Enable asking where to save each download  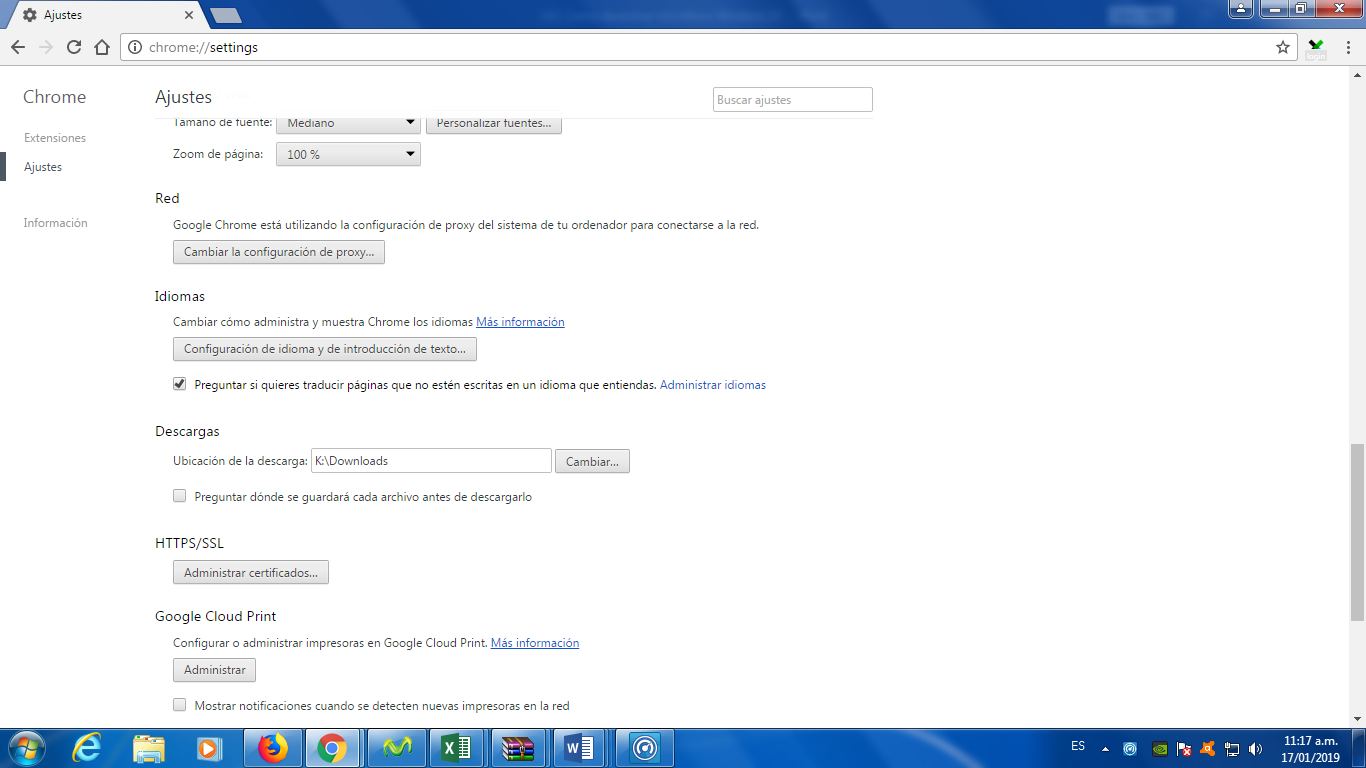[x=180, y=496]
